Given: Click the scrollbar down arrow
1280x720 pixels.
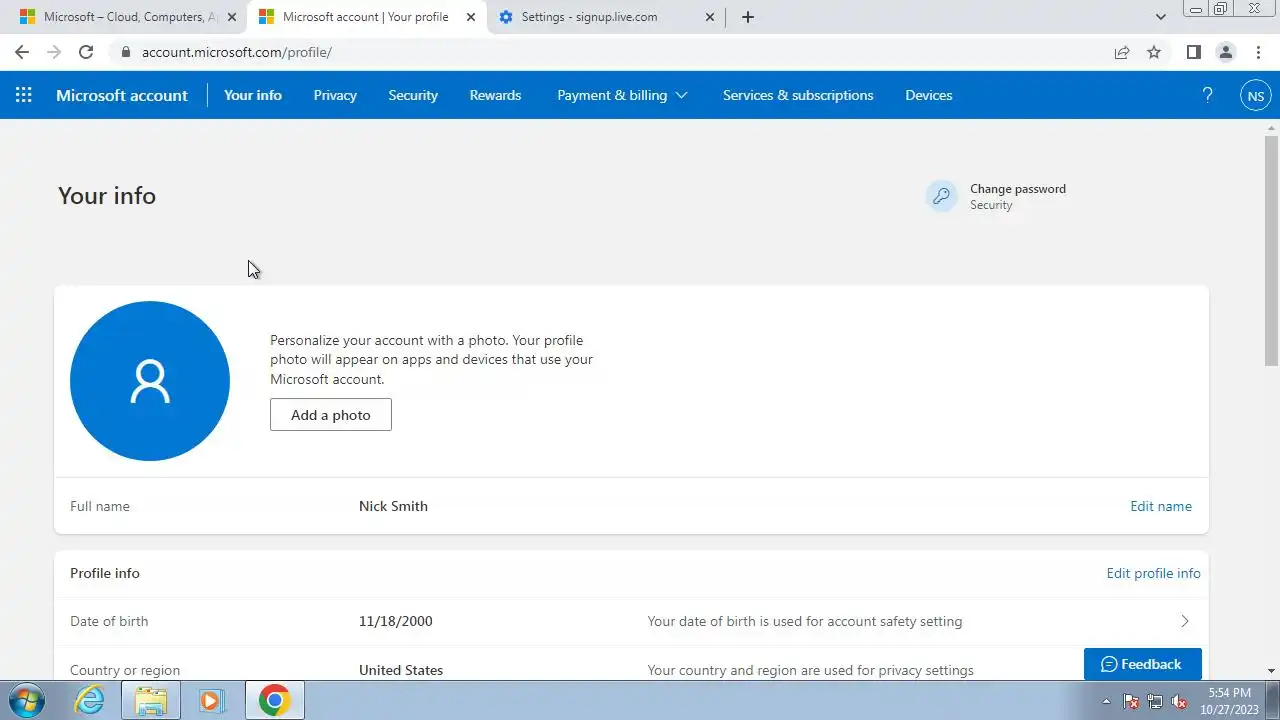Looking at the screenshot, I should 1271,670.
